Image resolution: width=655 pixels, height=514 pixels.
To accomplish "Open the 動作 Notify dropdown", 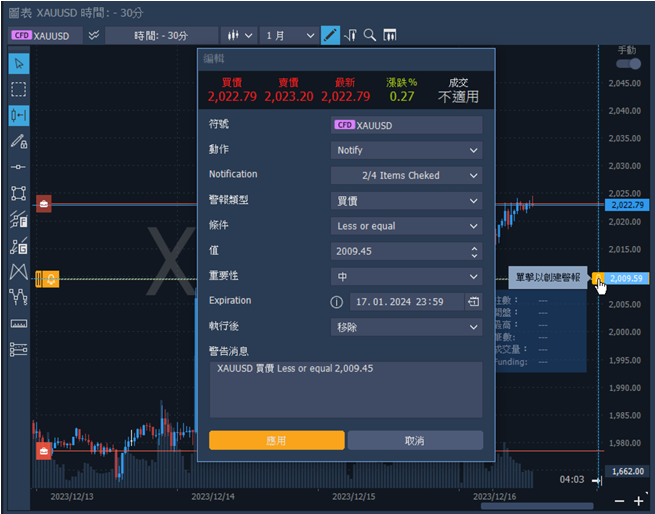I will [406, 150].
